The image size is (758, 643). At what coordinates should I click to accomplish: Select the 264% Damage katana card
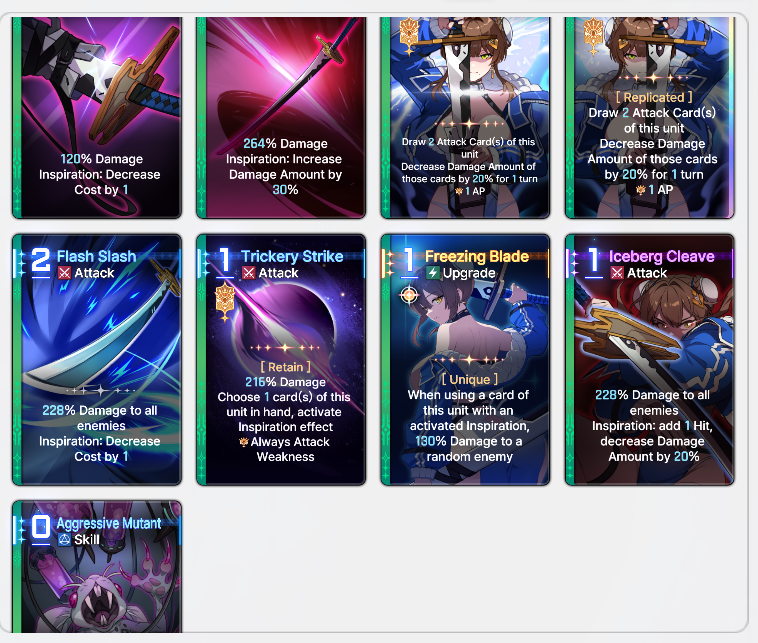[281, 117]
